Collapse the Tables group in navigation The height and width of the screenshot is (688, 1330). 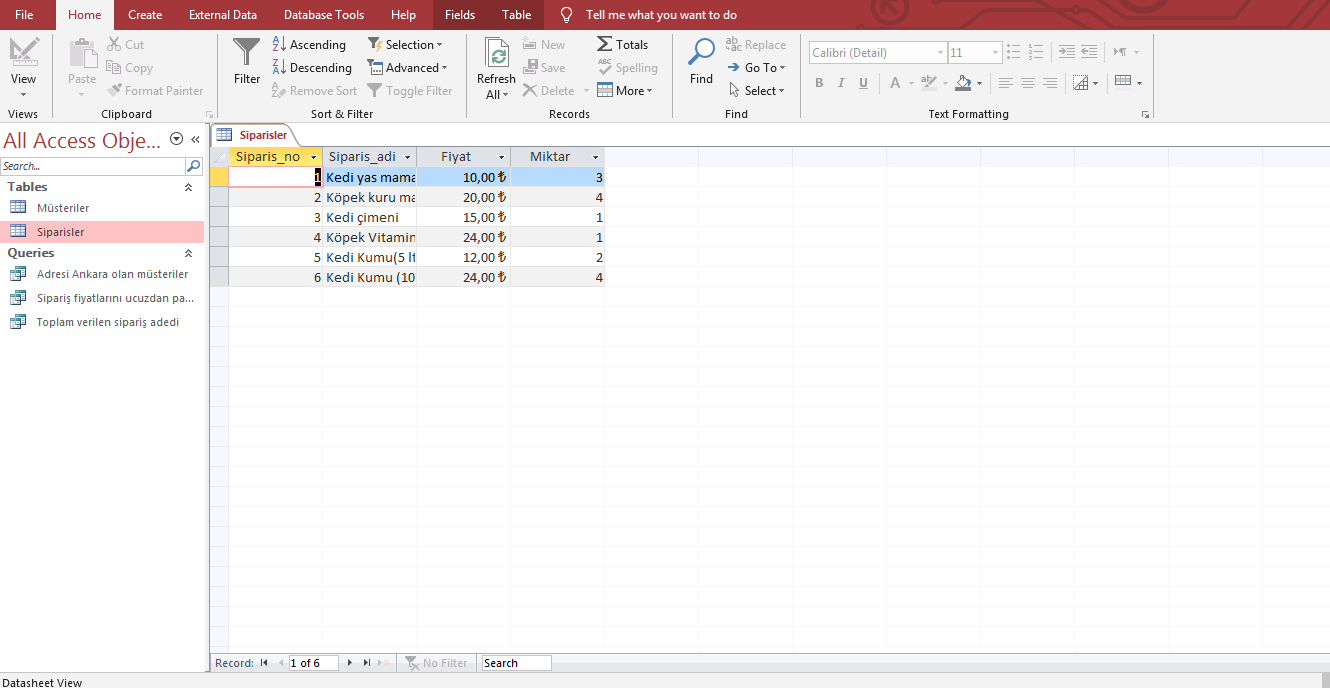click(188, 187)
